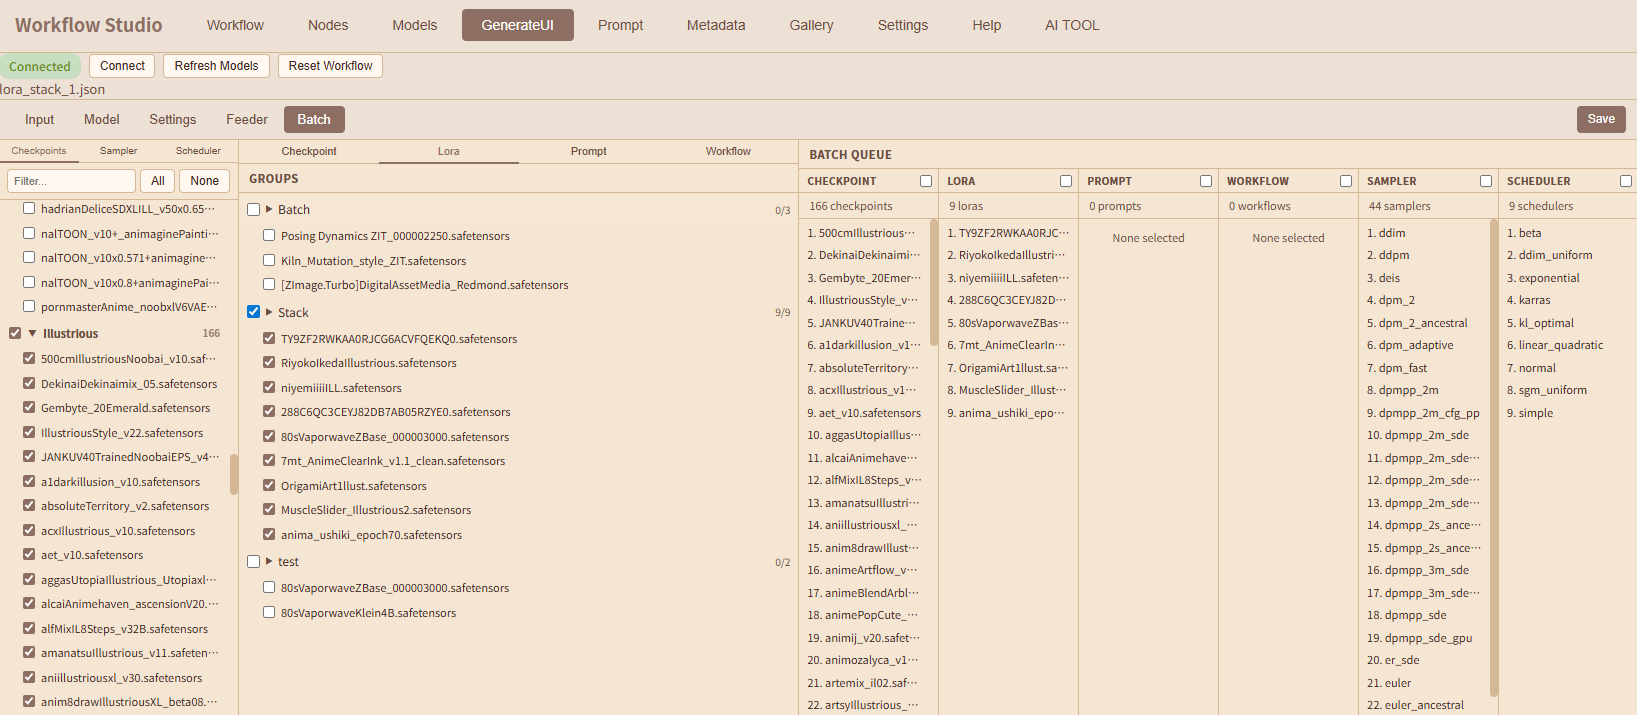Open the Metadata tab
Screen dimensions: 1637x715
click(x=716, y=25)
